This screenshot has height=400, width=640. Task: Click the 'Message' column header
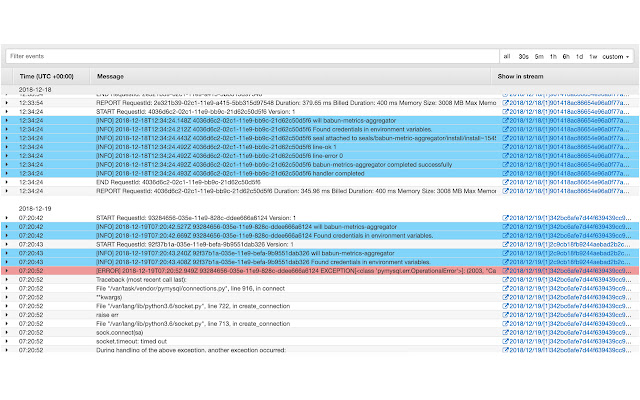click(x=110, y=76)
